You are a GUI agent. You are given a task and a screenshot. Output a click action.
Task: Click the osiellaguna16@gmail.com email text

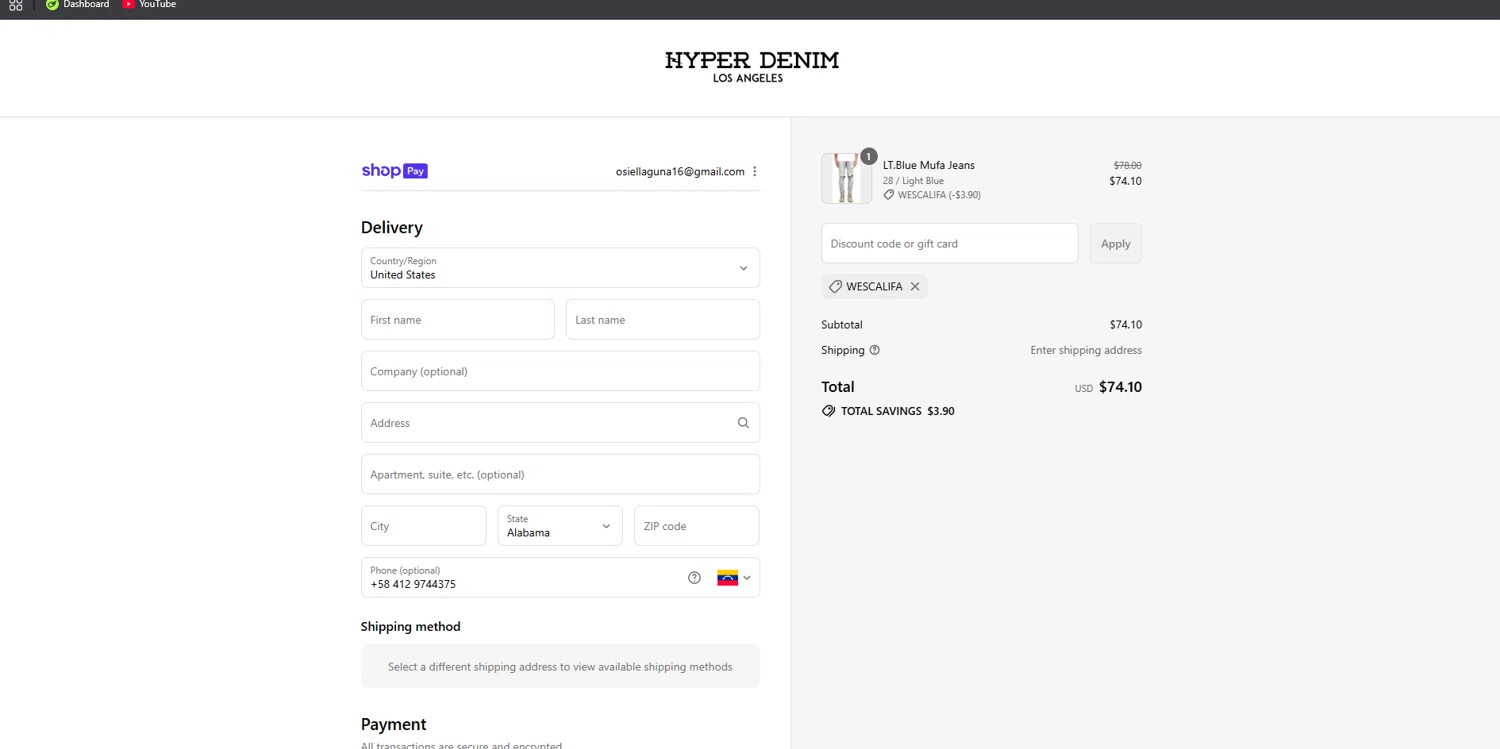click(x=680, y=171)
